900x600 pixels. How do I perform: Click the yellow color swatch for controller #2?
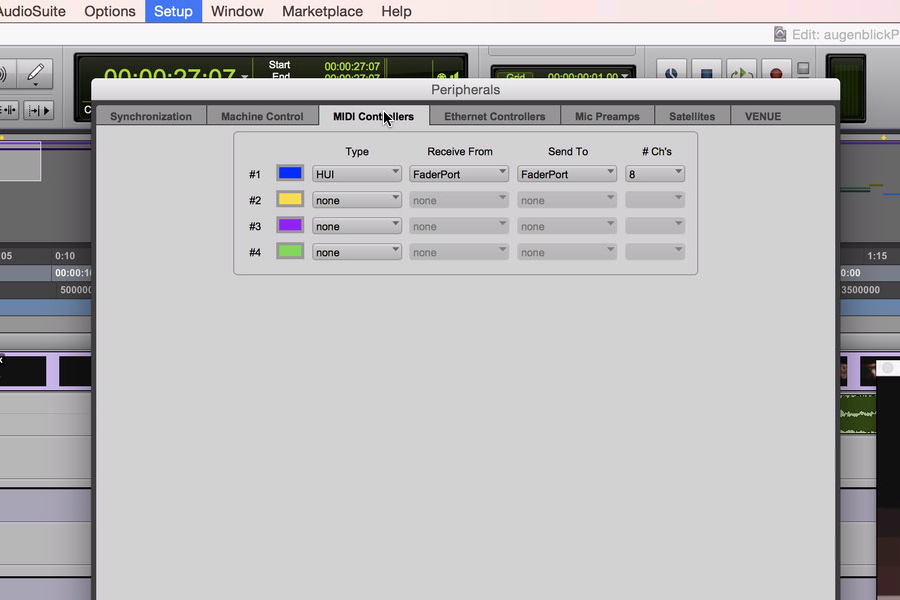point(290,200)
